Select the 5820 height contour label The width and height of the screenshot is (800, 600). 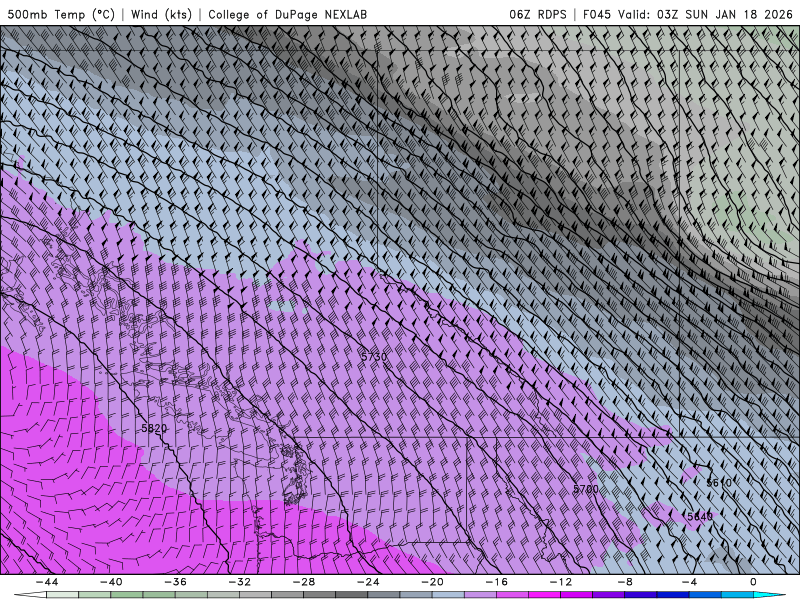tap(154, 428)
